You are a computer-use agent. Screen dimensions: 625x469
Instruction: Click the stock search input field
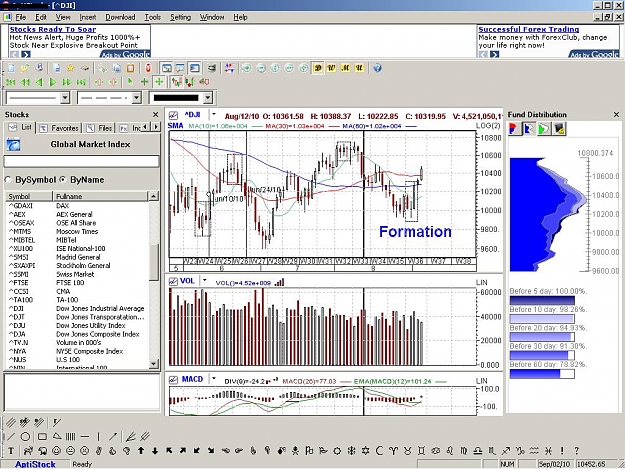81,161
